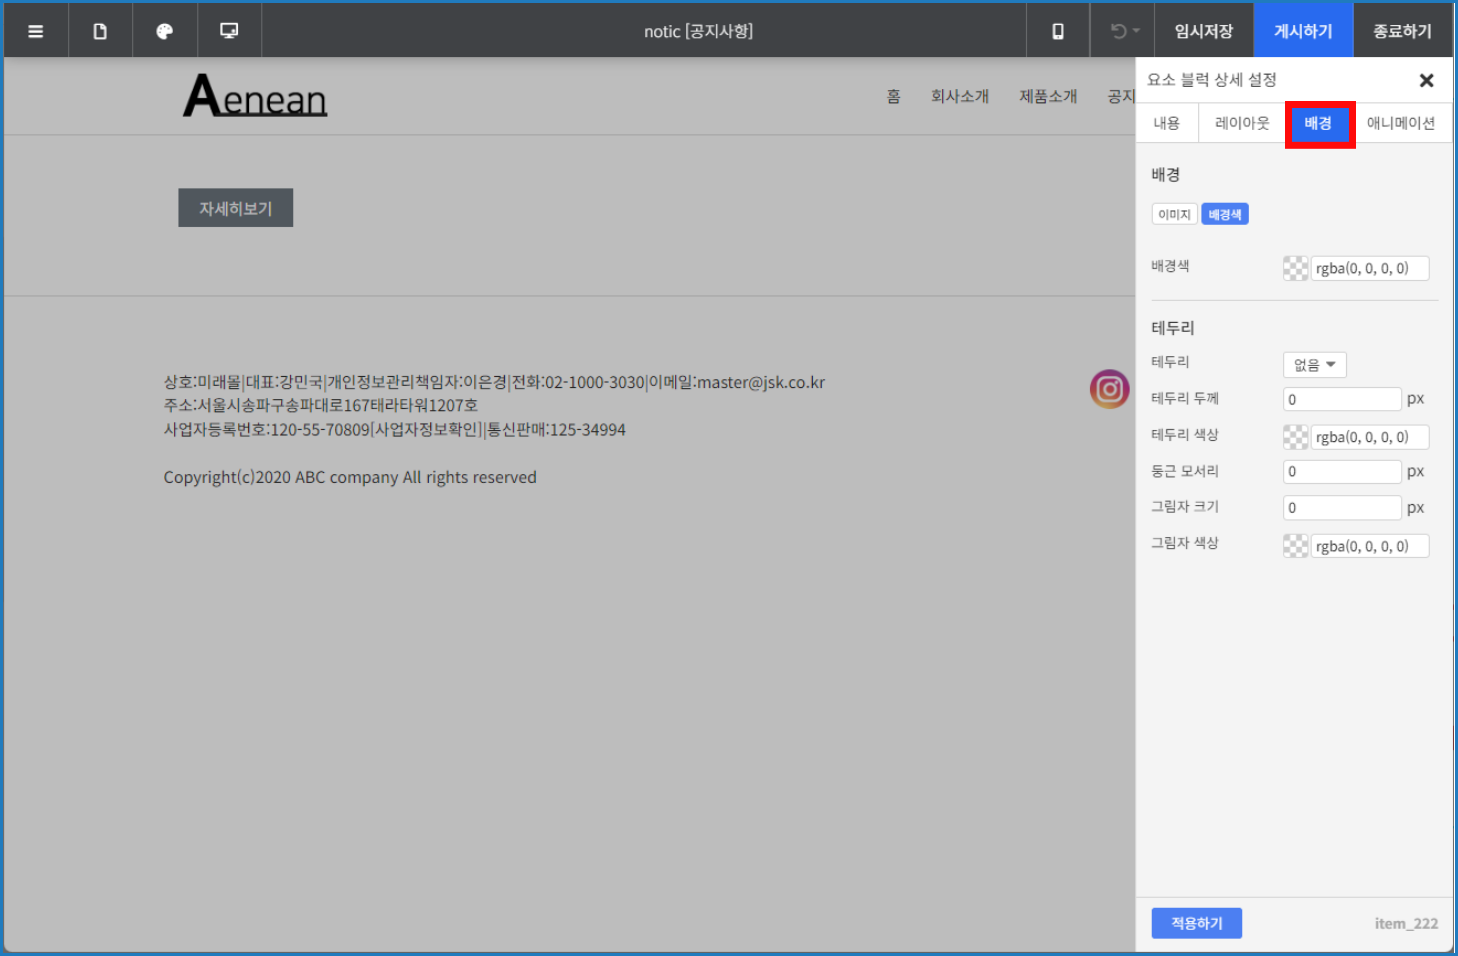Open the design palette icon
The image size is (1458, 956).
(165, 31)
